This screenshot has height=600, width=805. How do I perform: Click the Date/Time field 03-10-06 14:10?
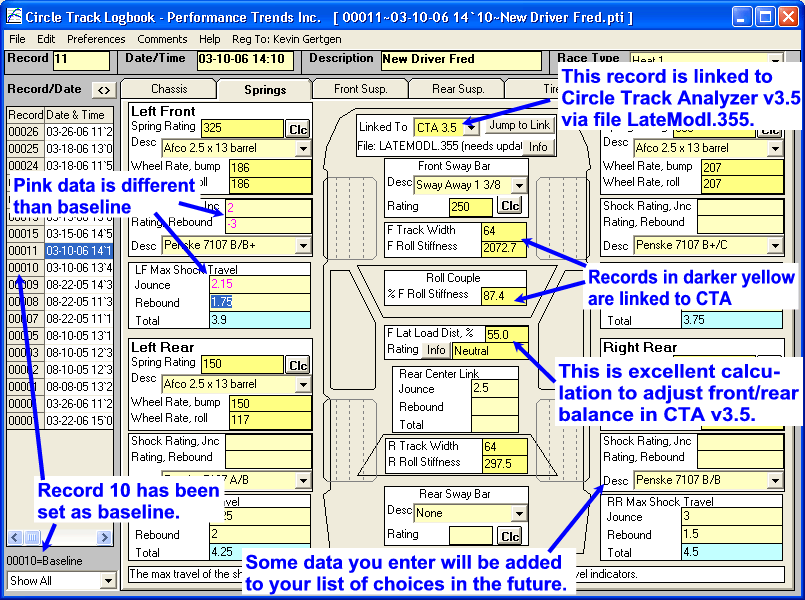click(x=245, y=60)
